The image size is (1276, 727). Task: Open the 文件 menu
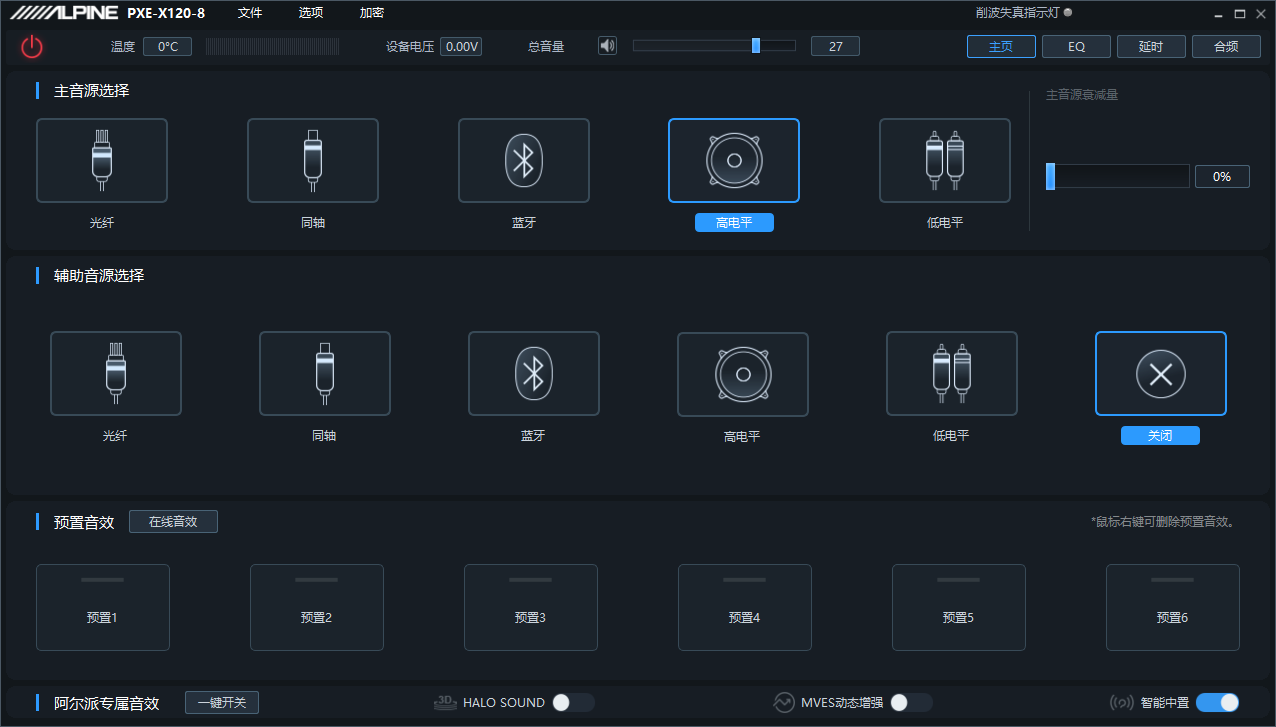click(250, 13)
